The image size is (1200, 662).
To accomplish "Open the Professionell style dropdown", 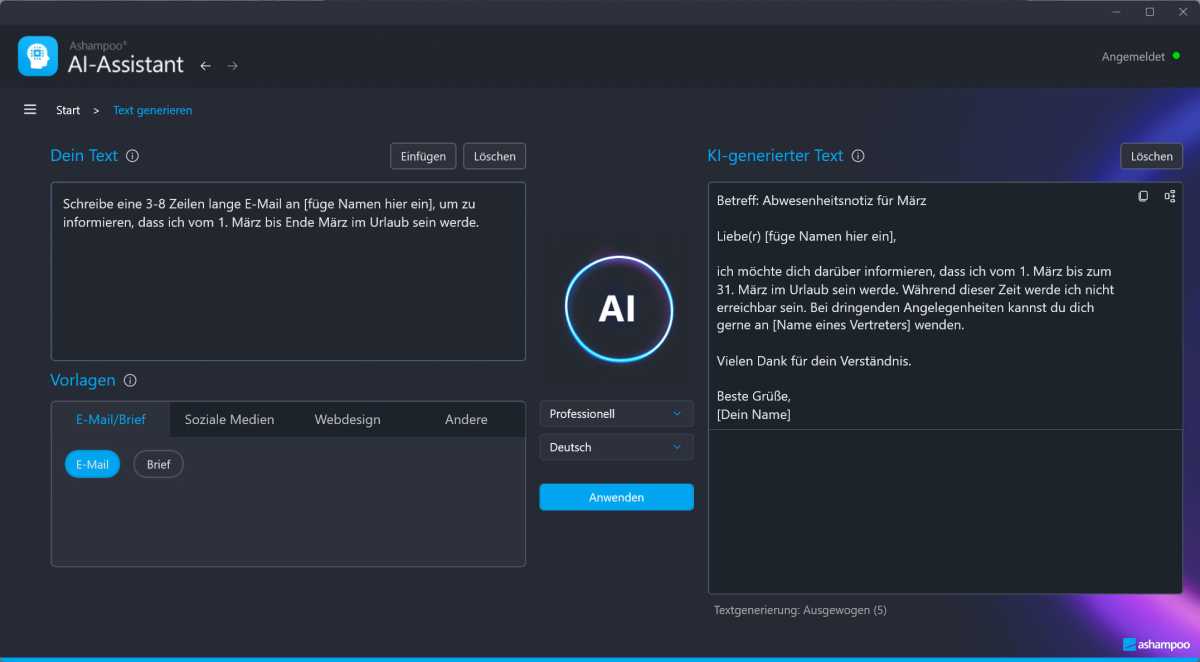I will (x=616, y=413).
